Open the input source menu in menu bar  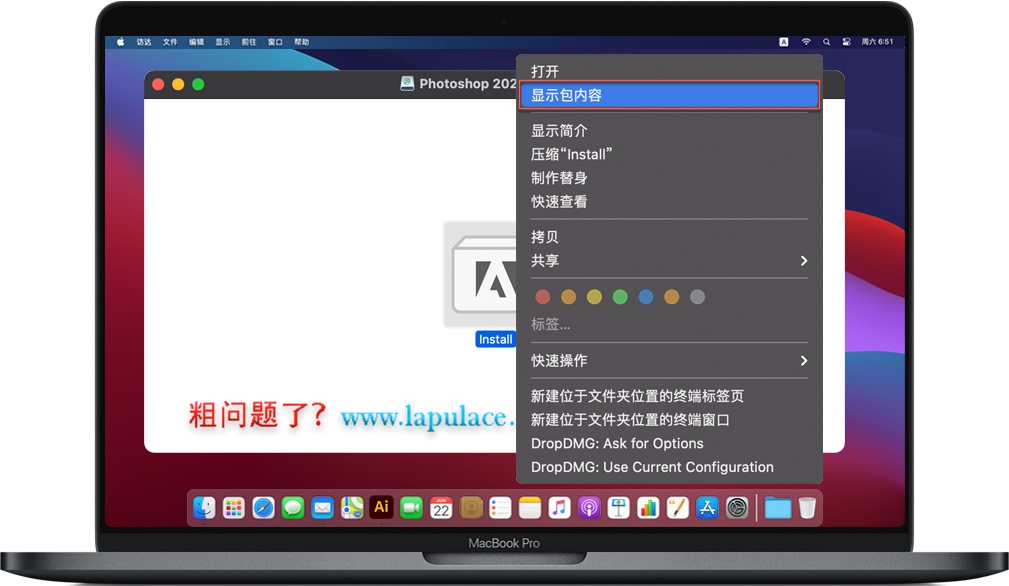(x=784, y=42)
